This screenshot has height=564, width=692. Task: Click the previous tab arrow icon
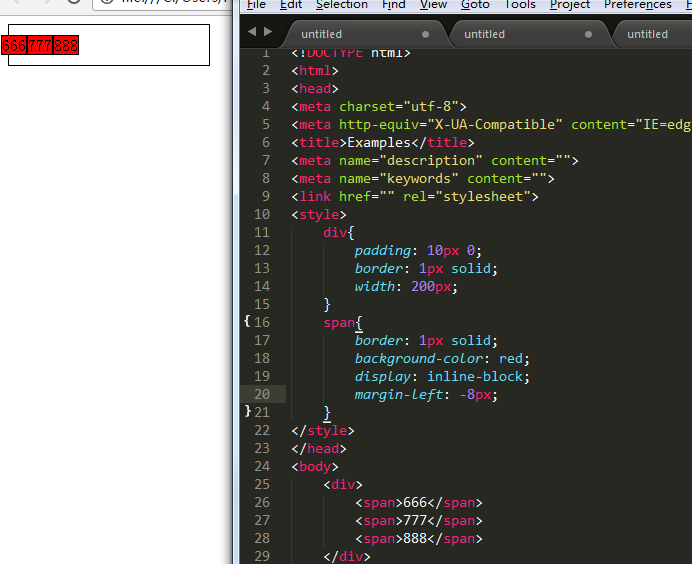(252, 32)
